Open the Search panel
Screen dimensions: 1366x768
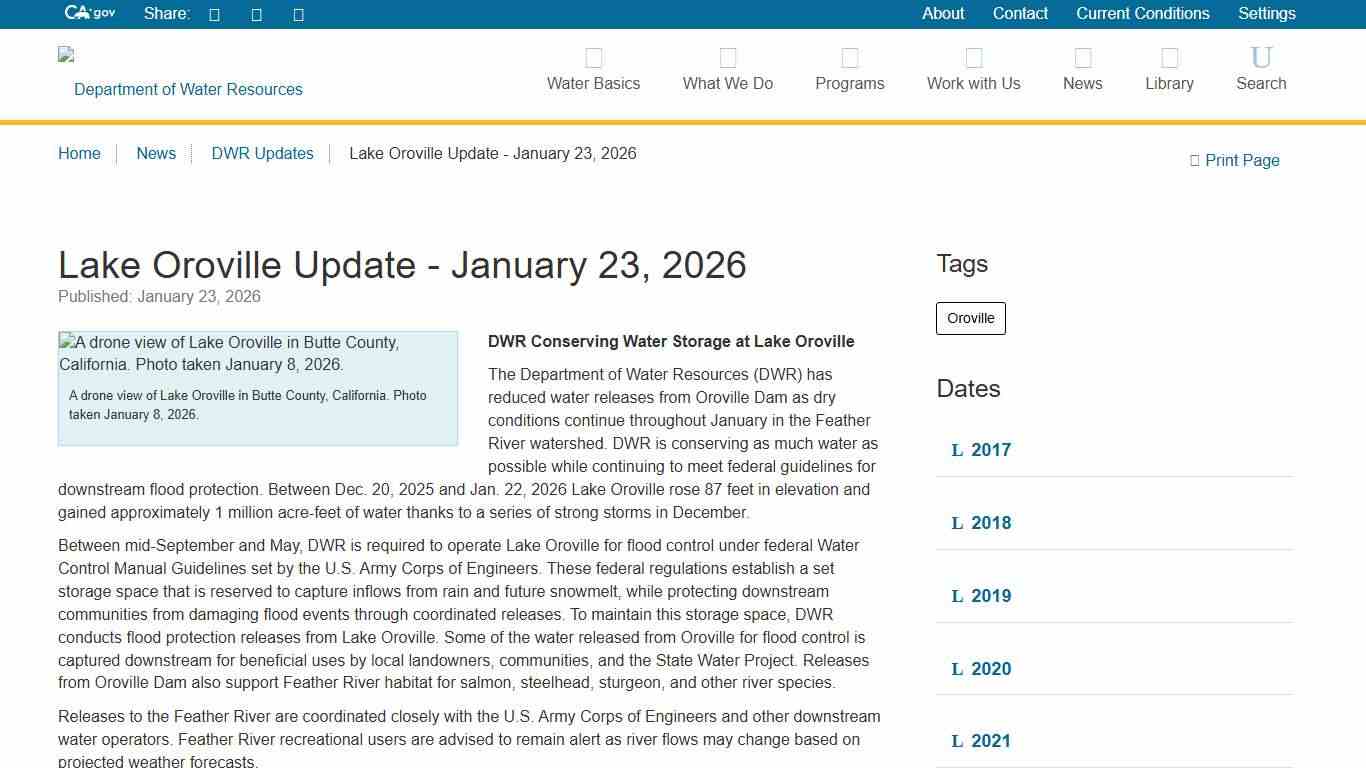coord(1260,69)
